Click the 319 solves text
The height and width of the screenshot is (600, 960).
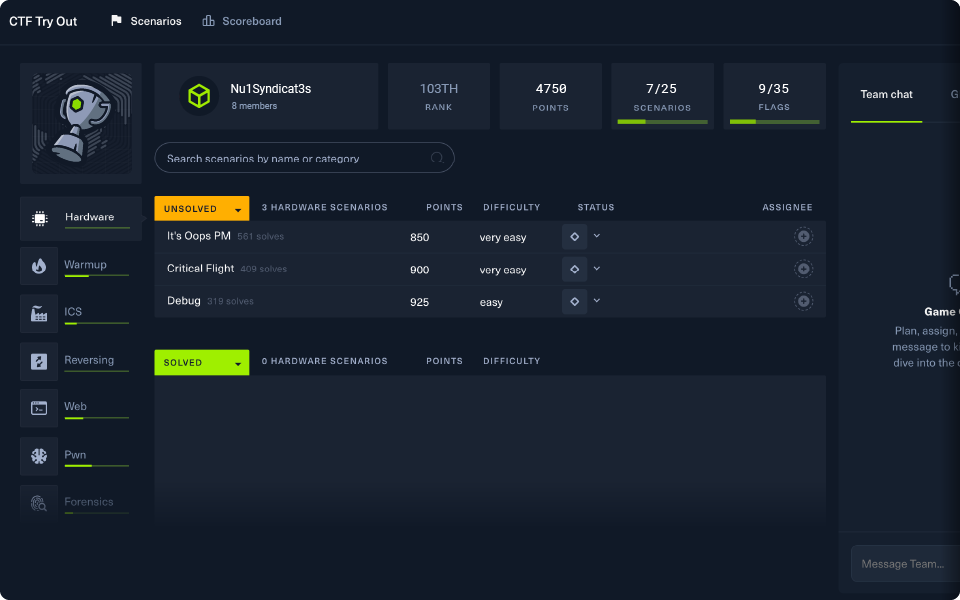pyautogui.click(x=230, y=301)
